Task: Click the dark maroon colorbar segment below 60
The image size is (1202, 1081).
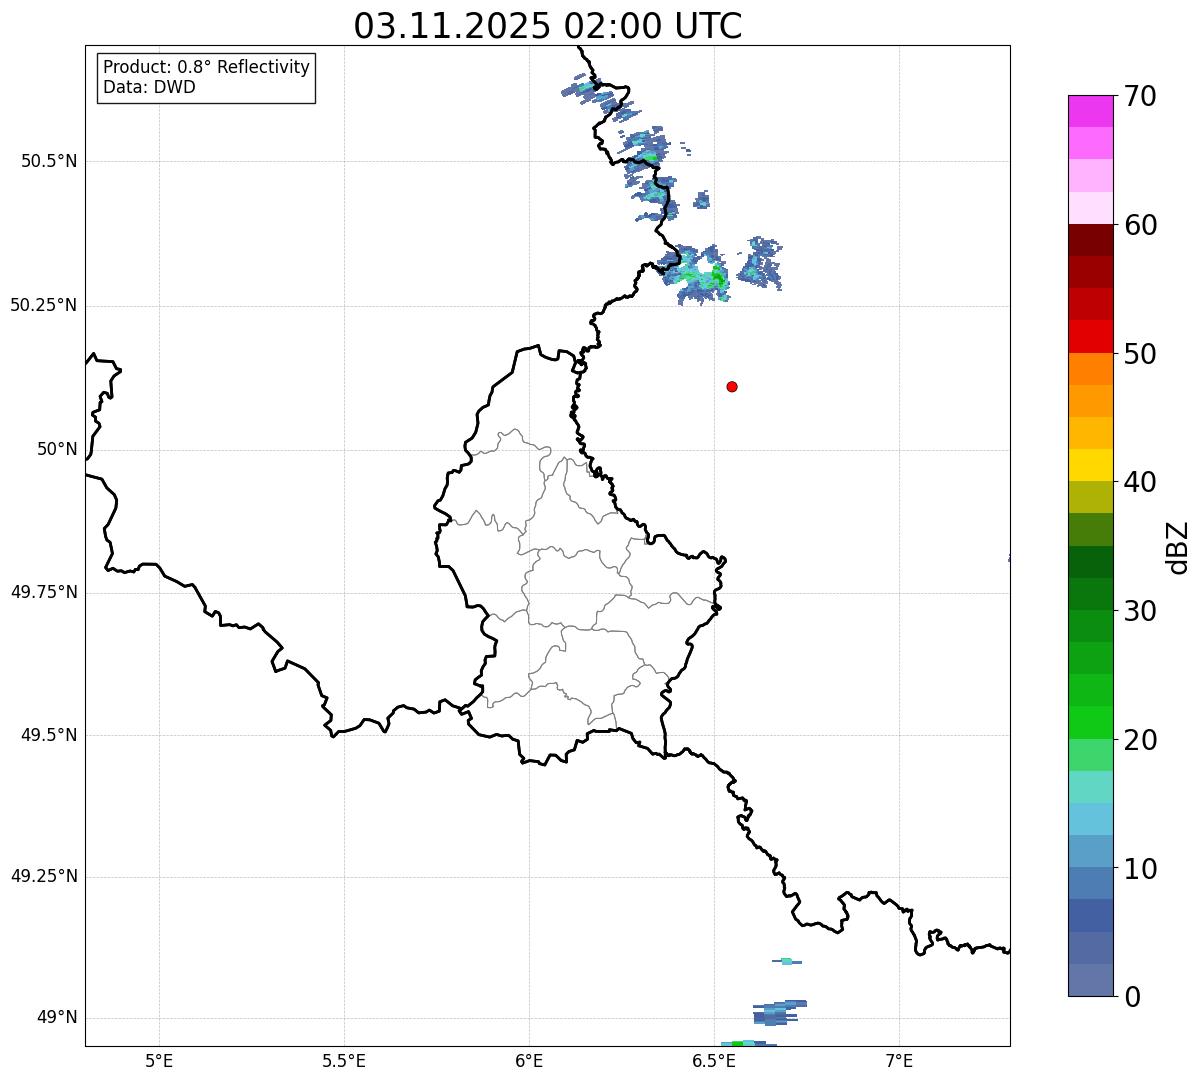Action: pos(1091,240)
